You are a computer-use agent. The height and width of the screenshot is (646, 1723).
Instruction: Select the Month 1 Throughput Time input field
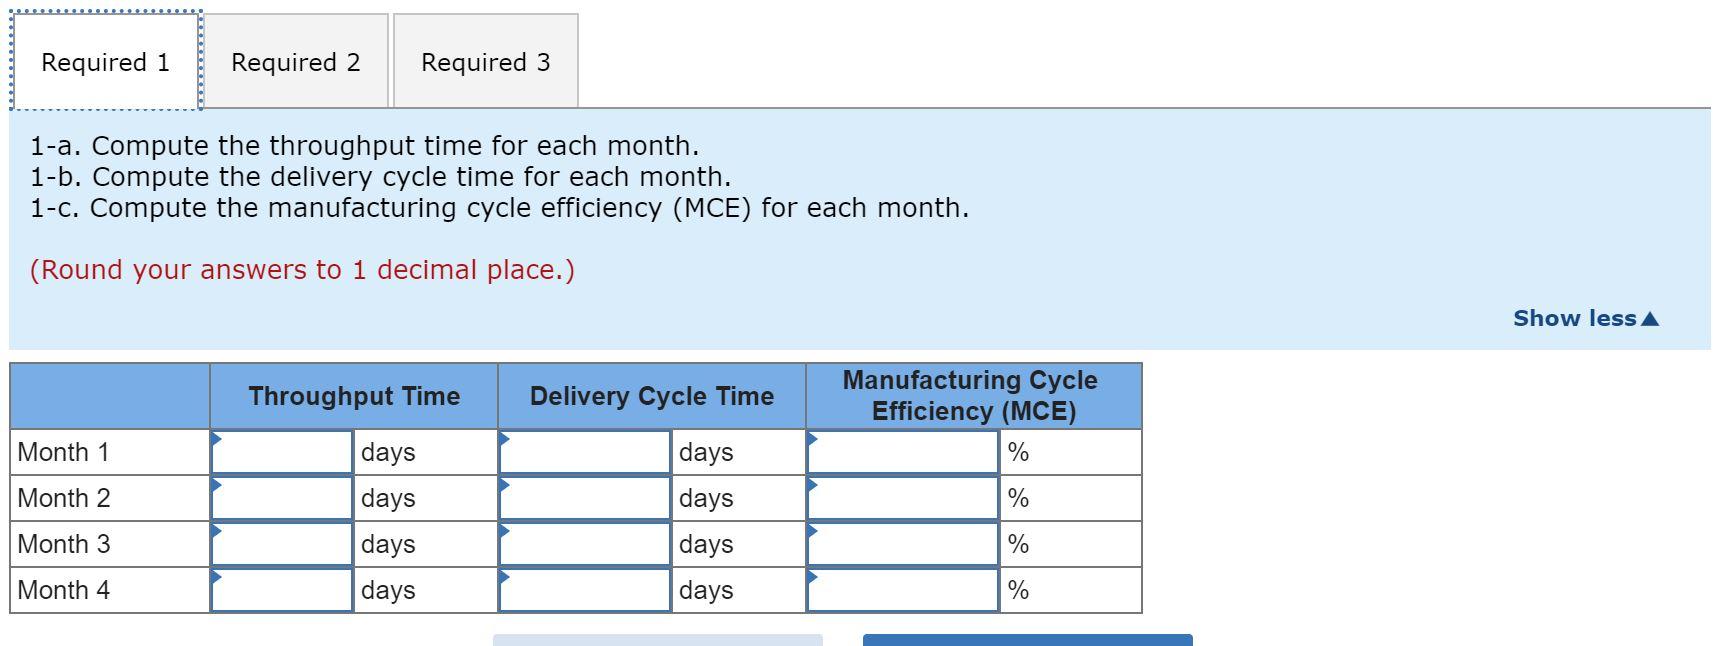tap(281, 452)
